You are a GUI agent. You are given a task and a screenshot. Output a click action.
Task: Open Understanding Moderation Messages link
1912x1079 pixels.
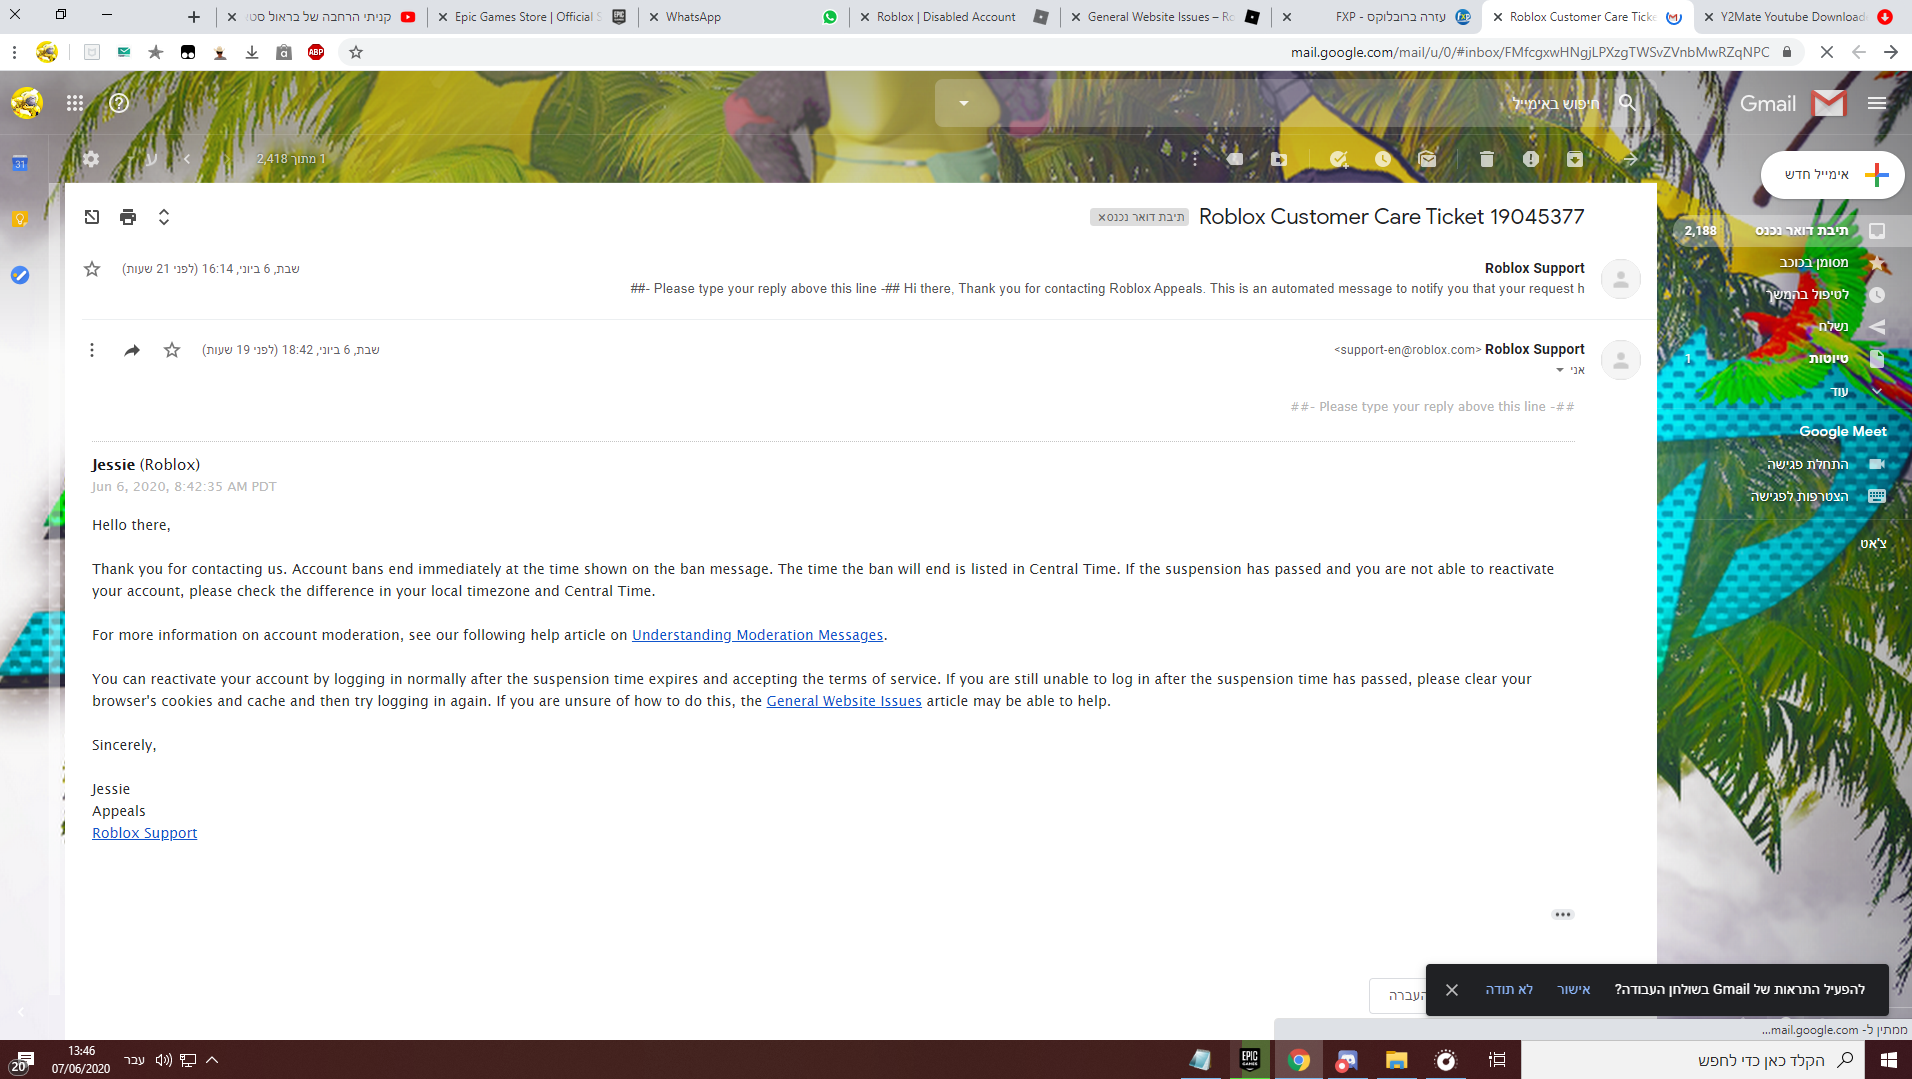(x=757, y=635)
